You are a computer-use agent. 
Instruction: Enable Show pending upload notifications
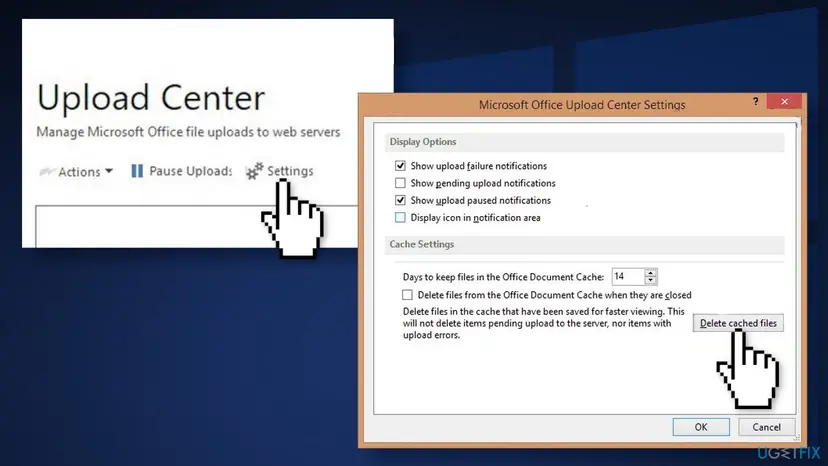pos(400,183)
